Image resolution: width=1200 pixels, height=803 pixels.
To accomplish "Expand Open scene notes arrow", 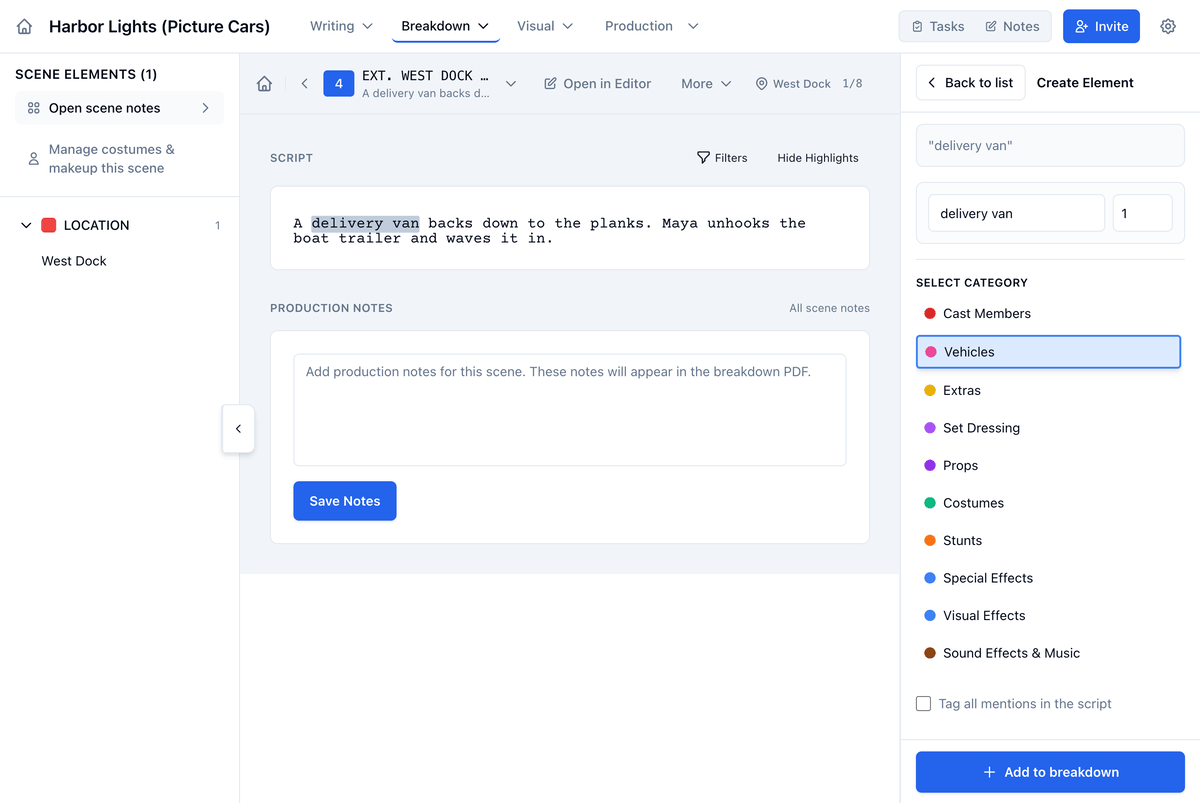I will click(206, 108).
